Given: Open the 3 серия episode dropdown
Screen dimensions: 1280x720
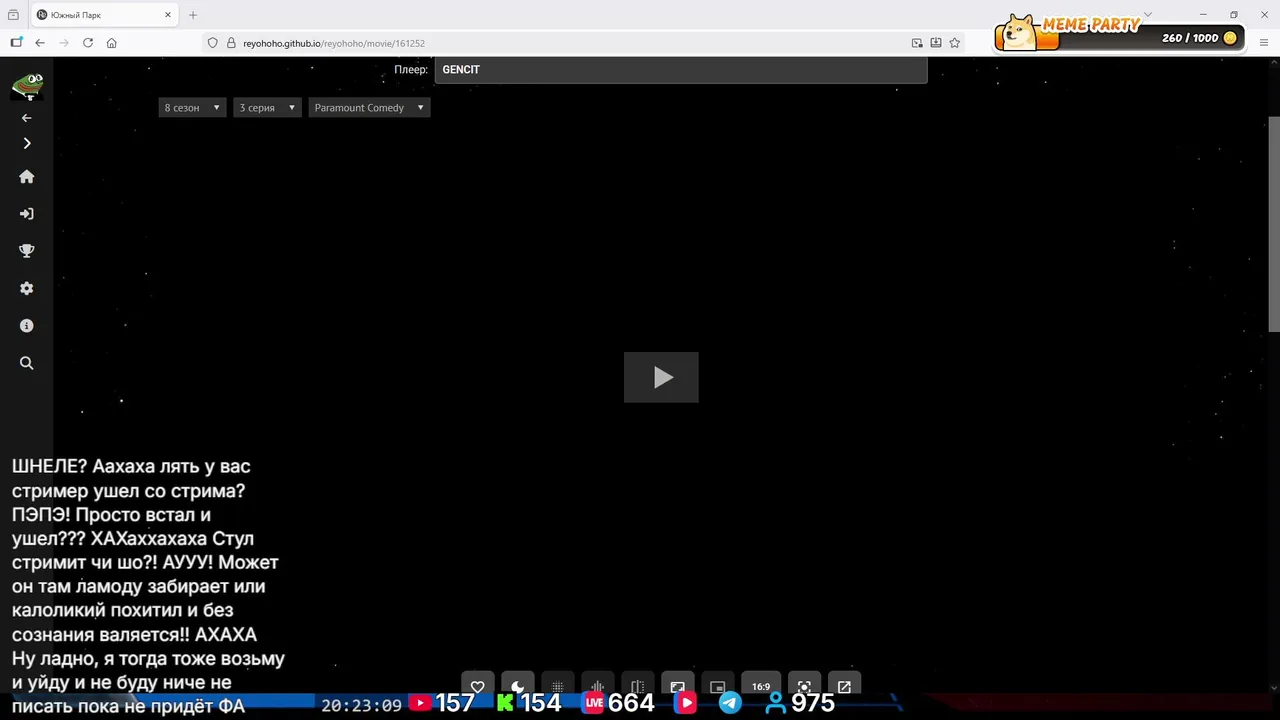Looking at the screenshot, I should click(267, 107).
